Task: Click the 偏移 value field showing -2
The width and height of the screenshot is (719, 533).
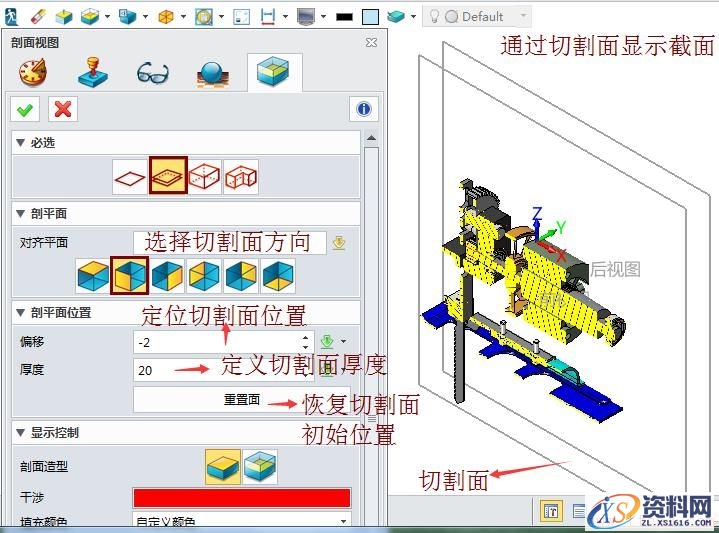Action: (x=216, y=342)
